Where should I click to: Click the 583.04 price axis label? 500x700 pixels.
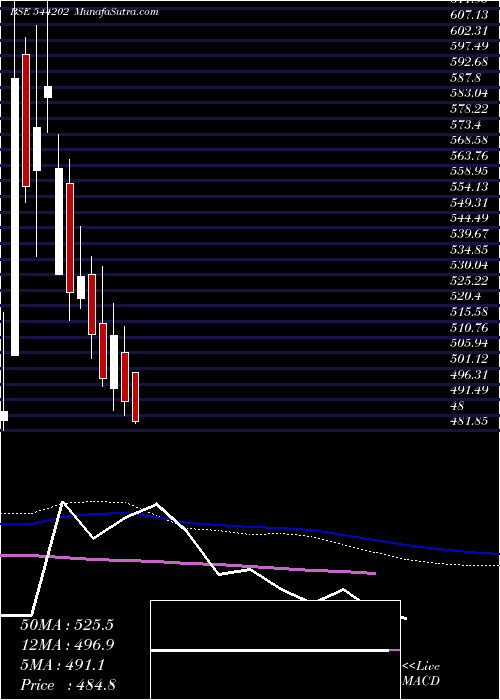point(469,93)
